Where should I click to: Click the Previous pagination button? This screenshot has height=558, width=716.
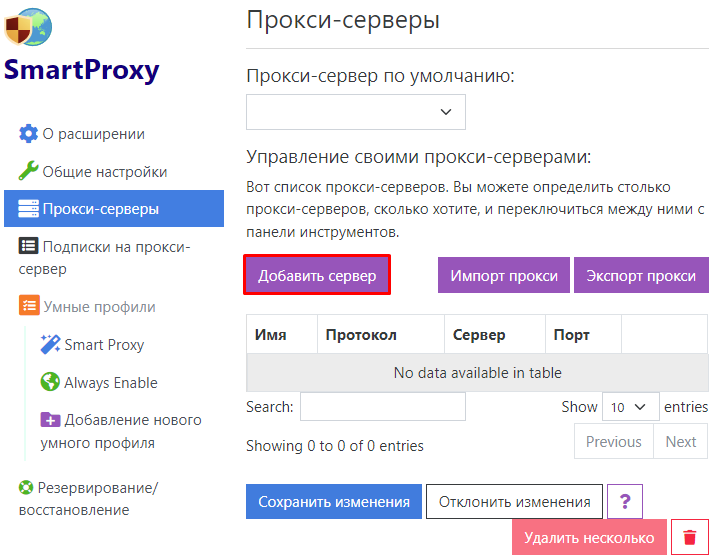pyautogui.click(x=614, y=441)
